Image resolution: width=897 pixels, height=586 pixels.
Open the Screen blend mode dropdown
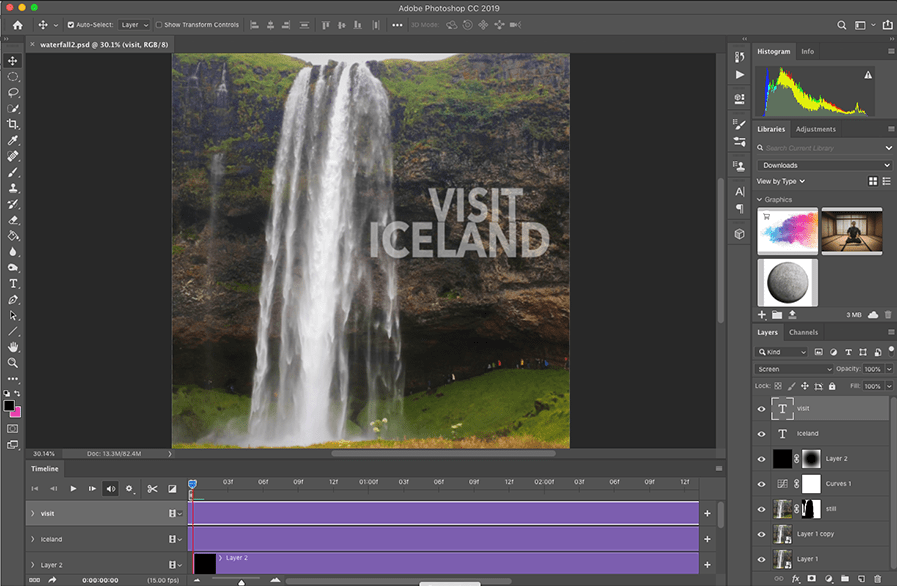click(793, 369)
